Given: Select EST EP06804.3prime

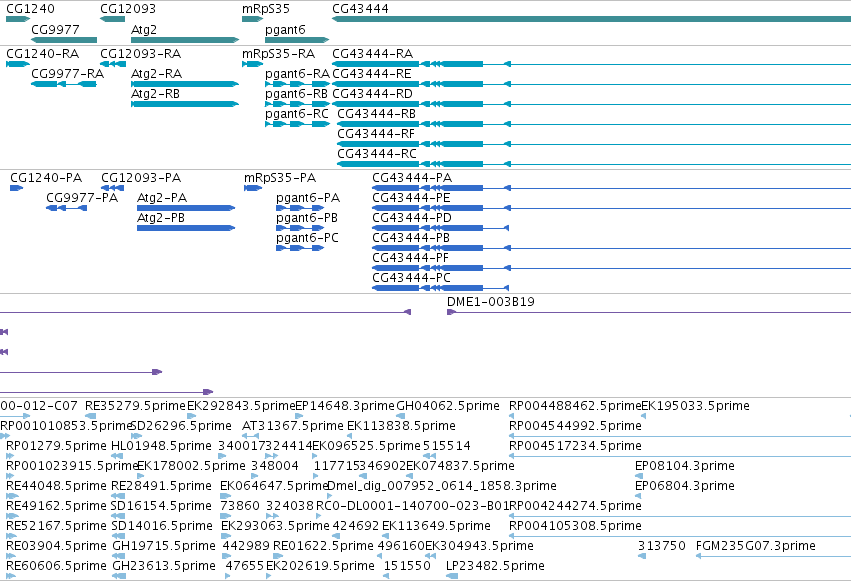Looking at the screenshot, I should tap(685, 486).
